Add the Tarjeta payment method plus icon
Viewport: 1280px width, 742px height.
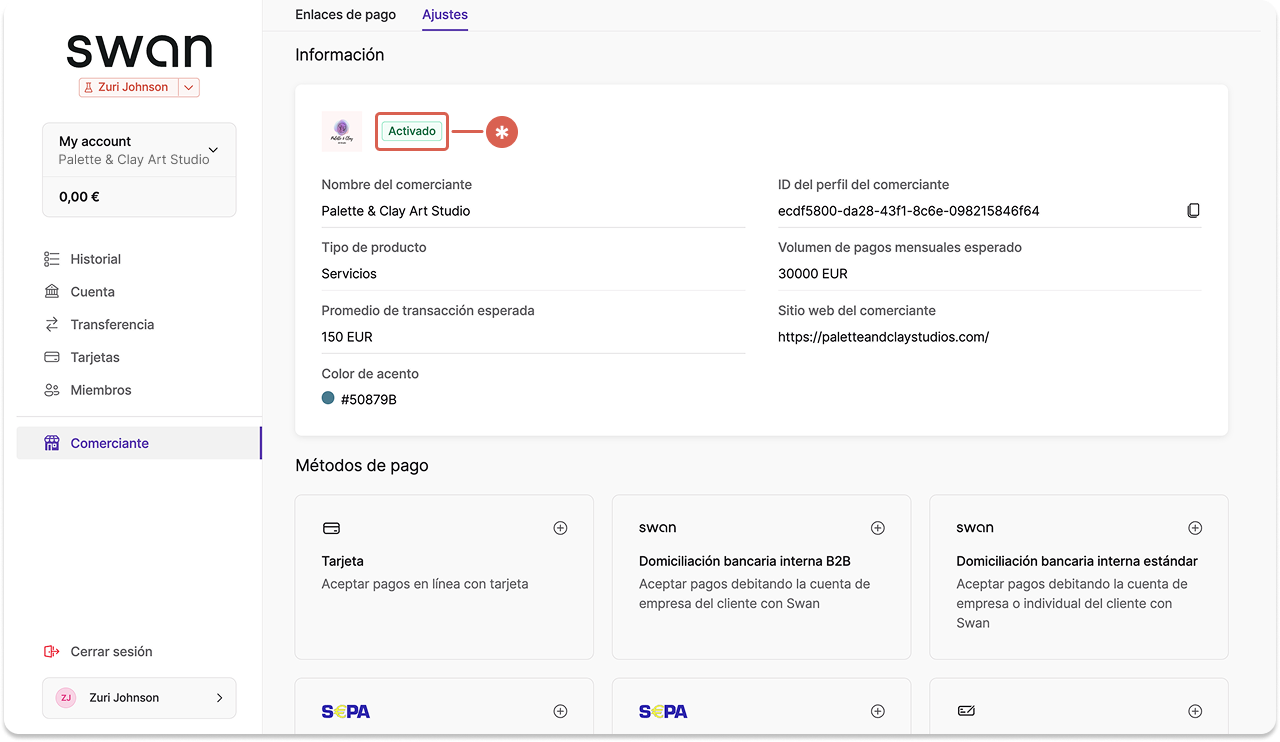coord(560,528)
